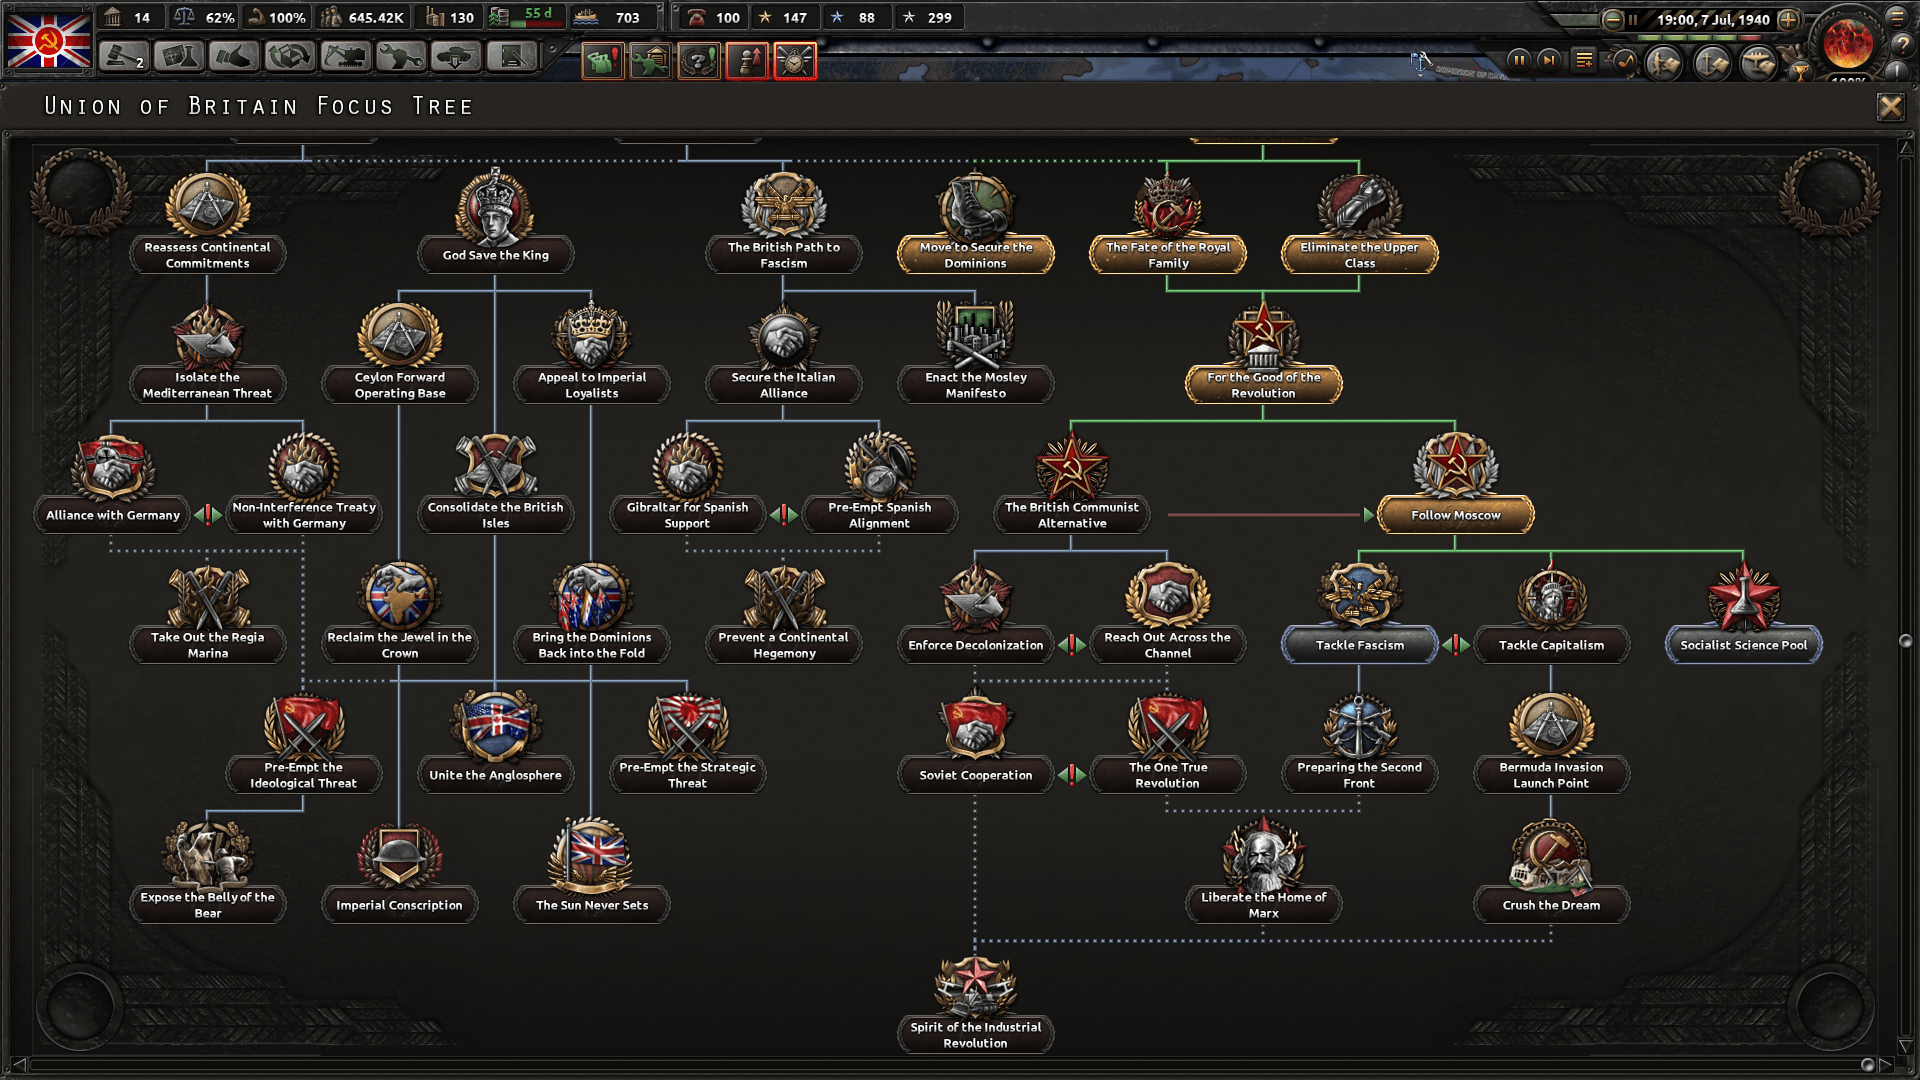
Task: Open the research tab flask icon
Action: 180,60
